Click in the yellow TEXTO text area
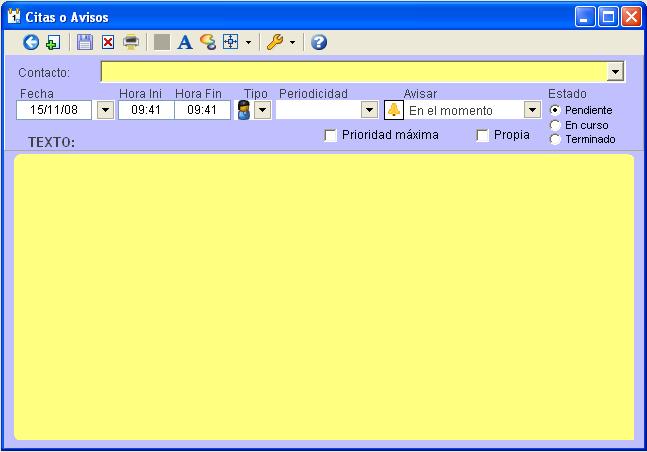This screenshot has height=452, width=647. [324, 297]
